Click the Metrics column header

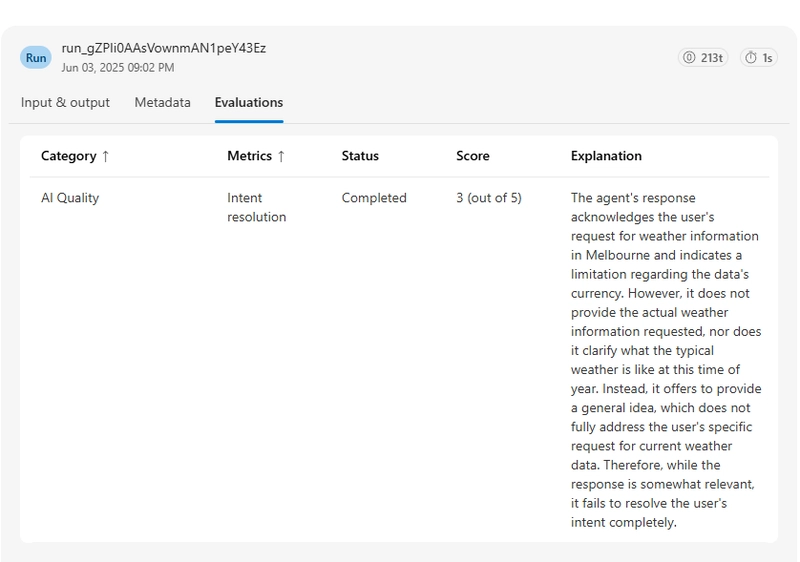pos(249,156)
